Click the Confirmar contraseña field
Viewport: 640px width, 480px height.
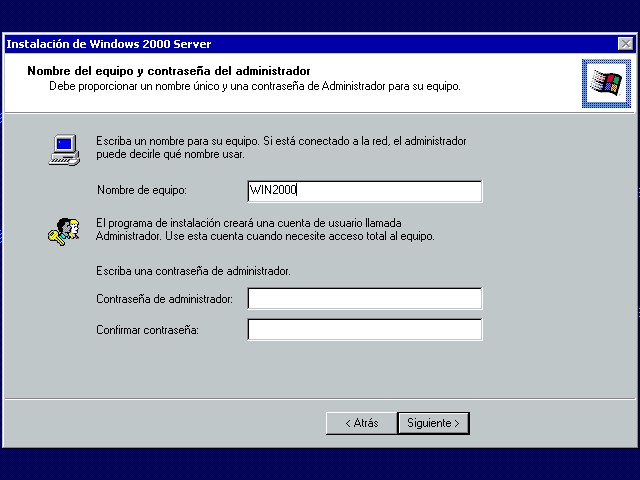coord(364,329)
